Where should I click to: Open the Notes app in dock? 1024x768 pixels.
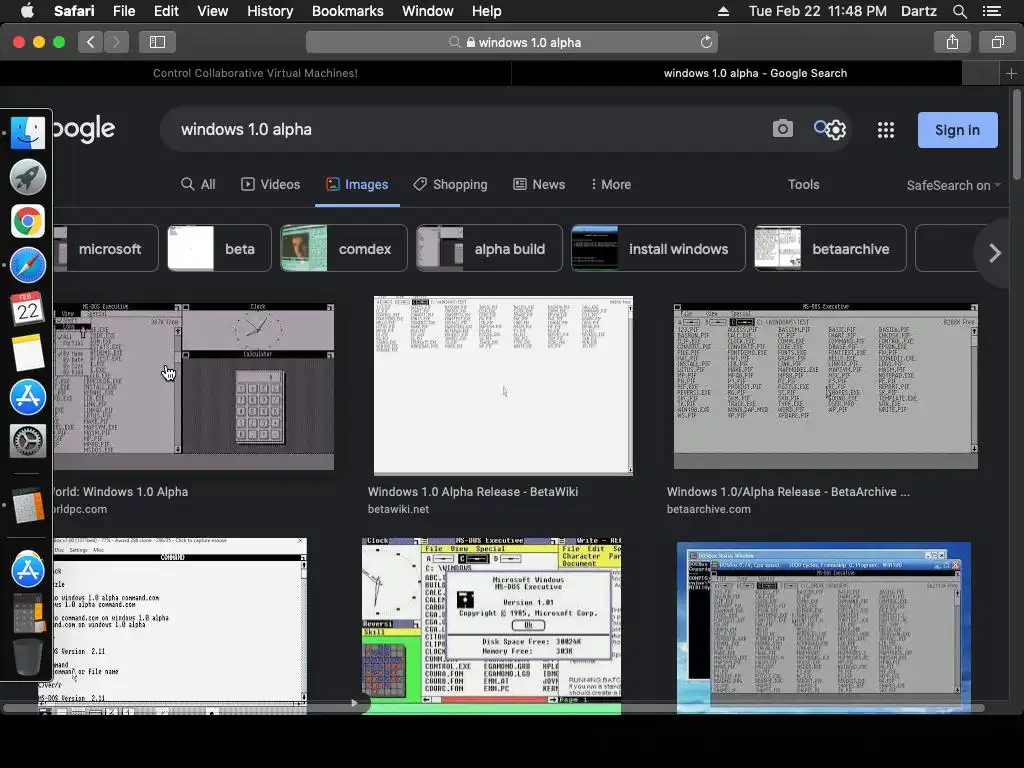click(27, 353)
